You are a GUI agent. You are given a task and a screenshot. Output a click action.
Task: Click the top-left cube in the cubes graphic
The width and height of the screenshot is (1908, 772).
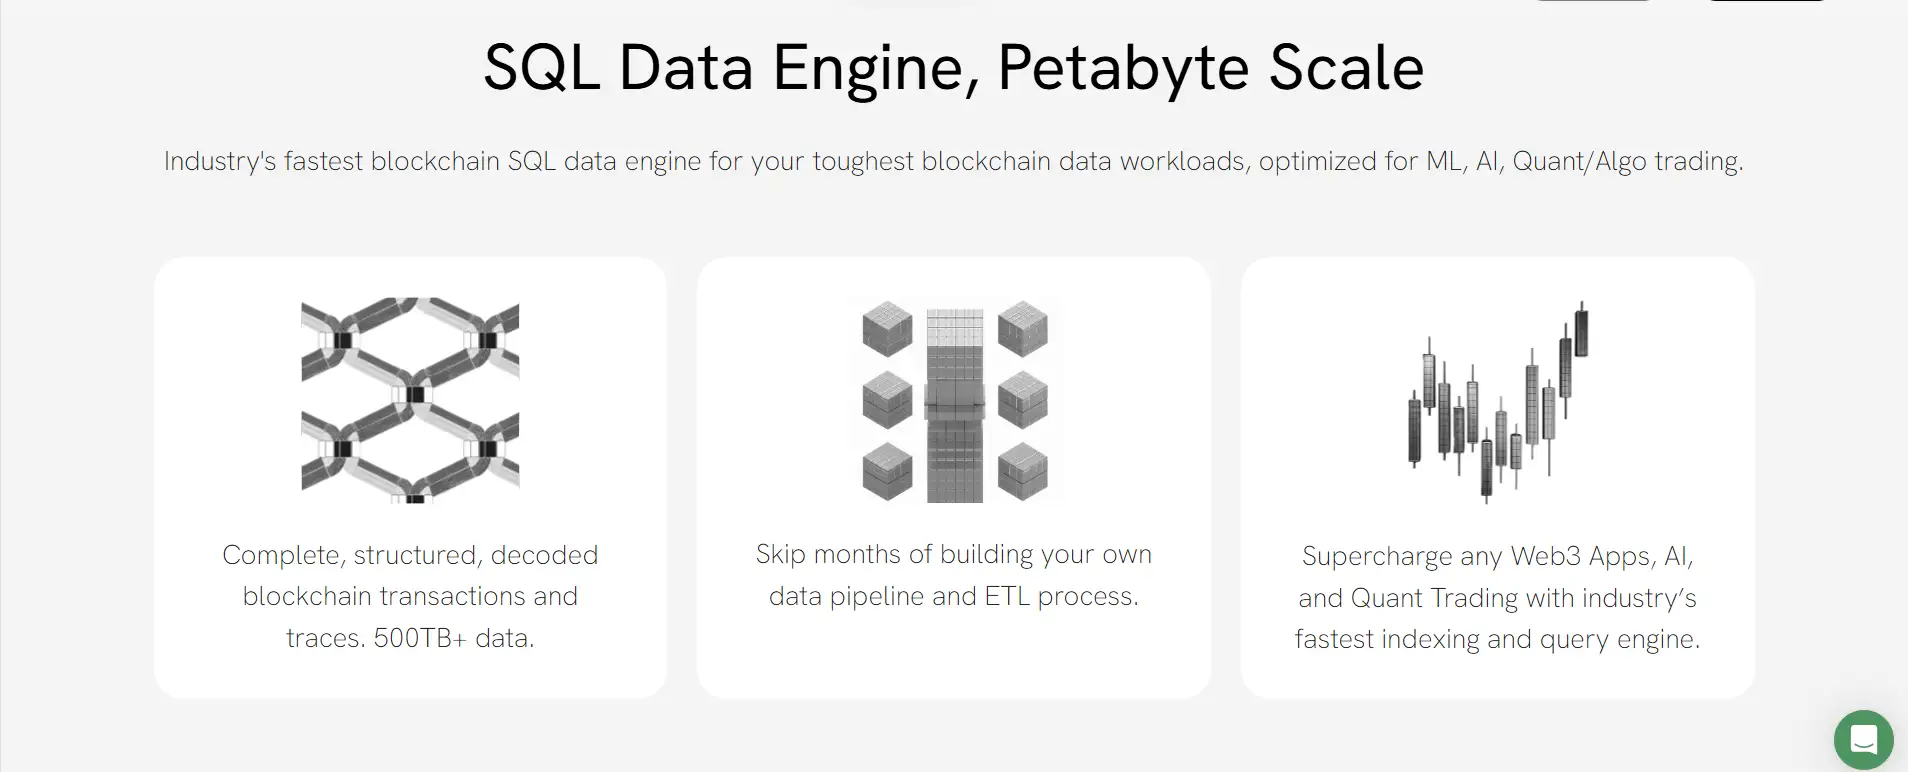pyautogui.click(x=887, y=329)
